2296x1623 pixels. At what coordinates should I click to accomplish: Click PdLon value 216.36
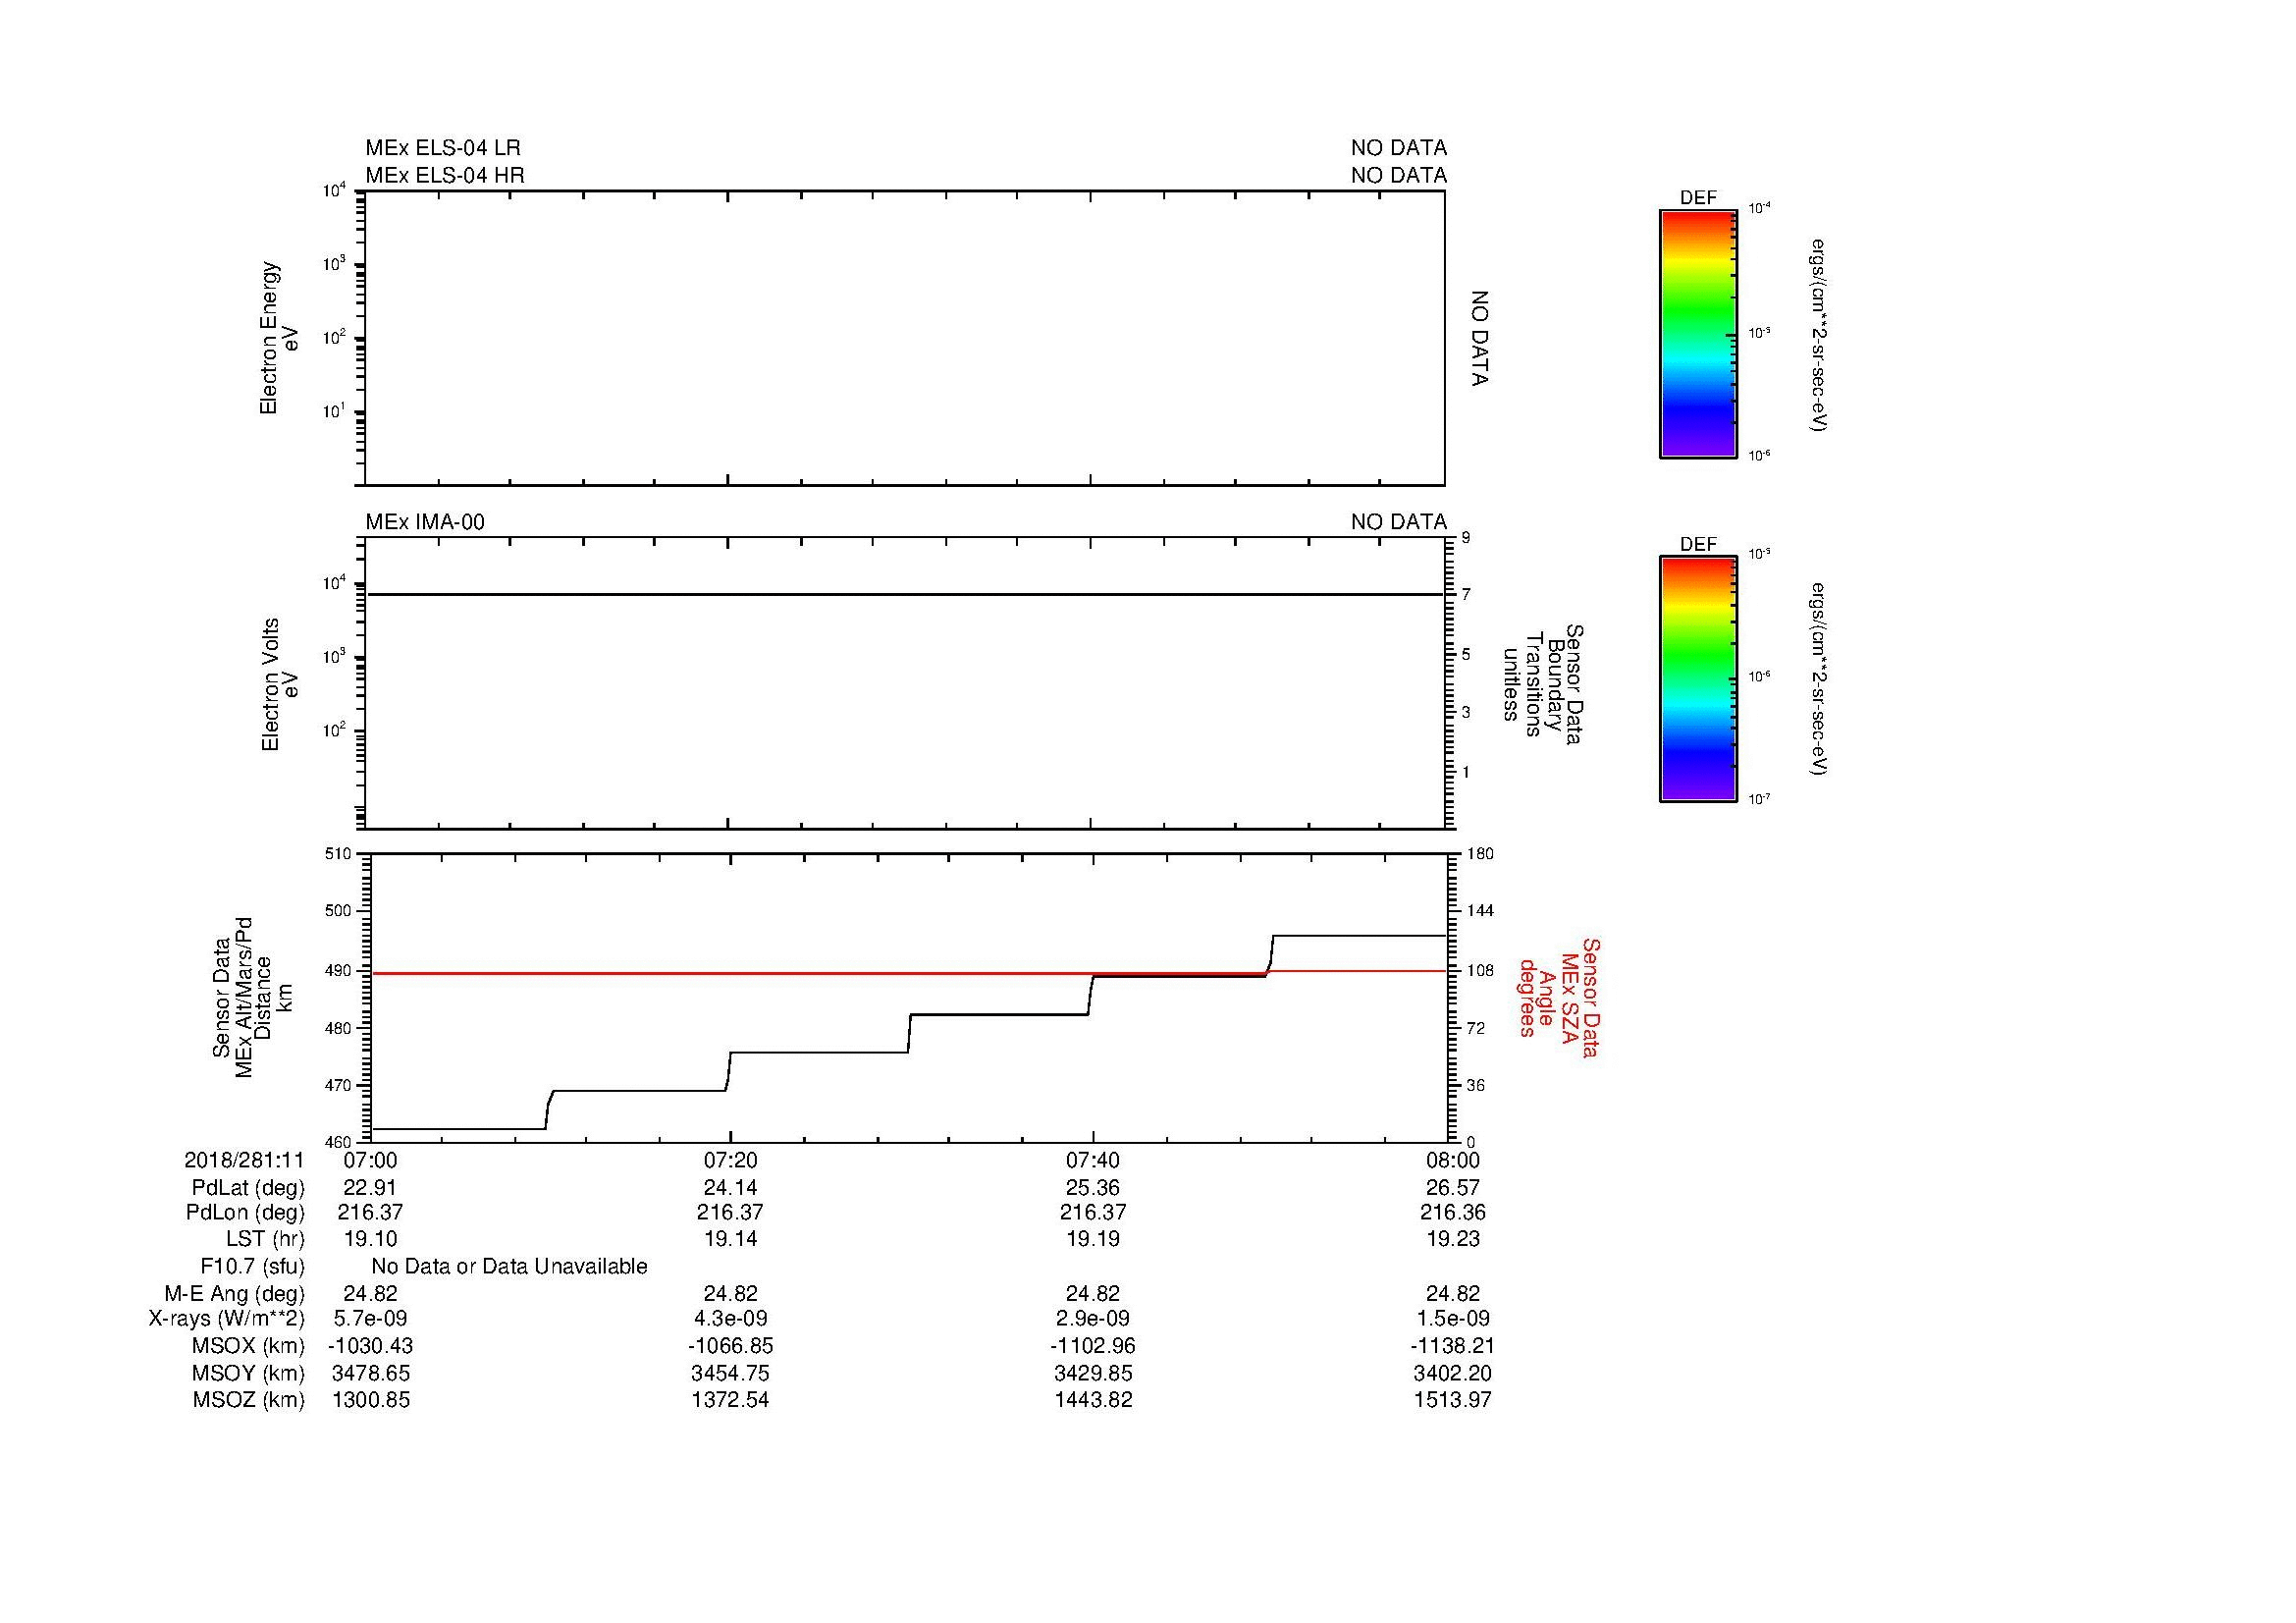(1453, 1213)
